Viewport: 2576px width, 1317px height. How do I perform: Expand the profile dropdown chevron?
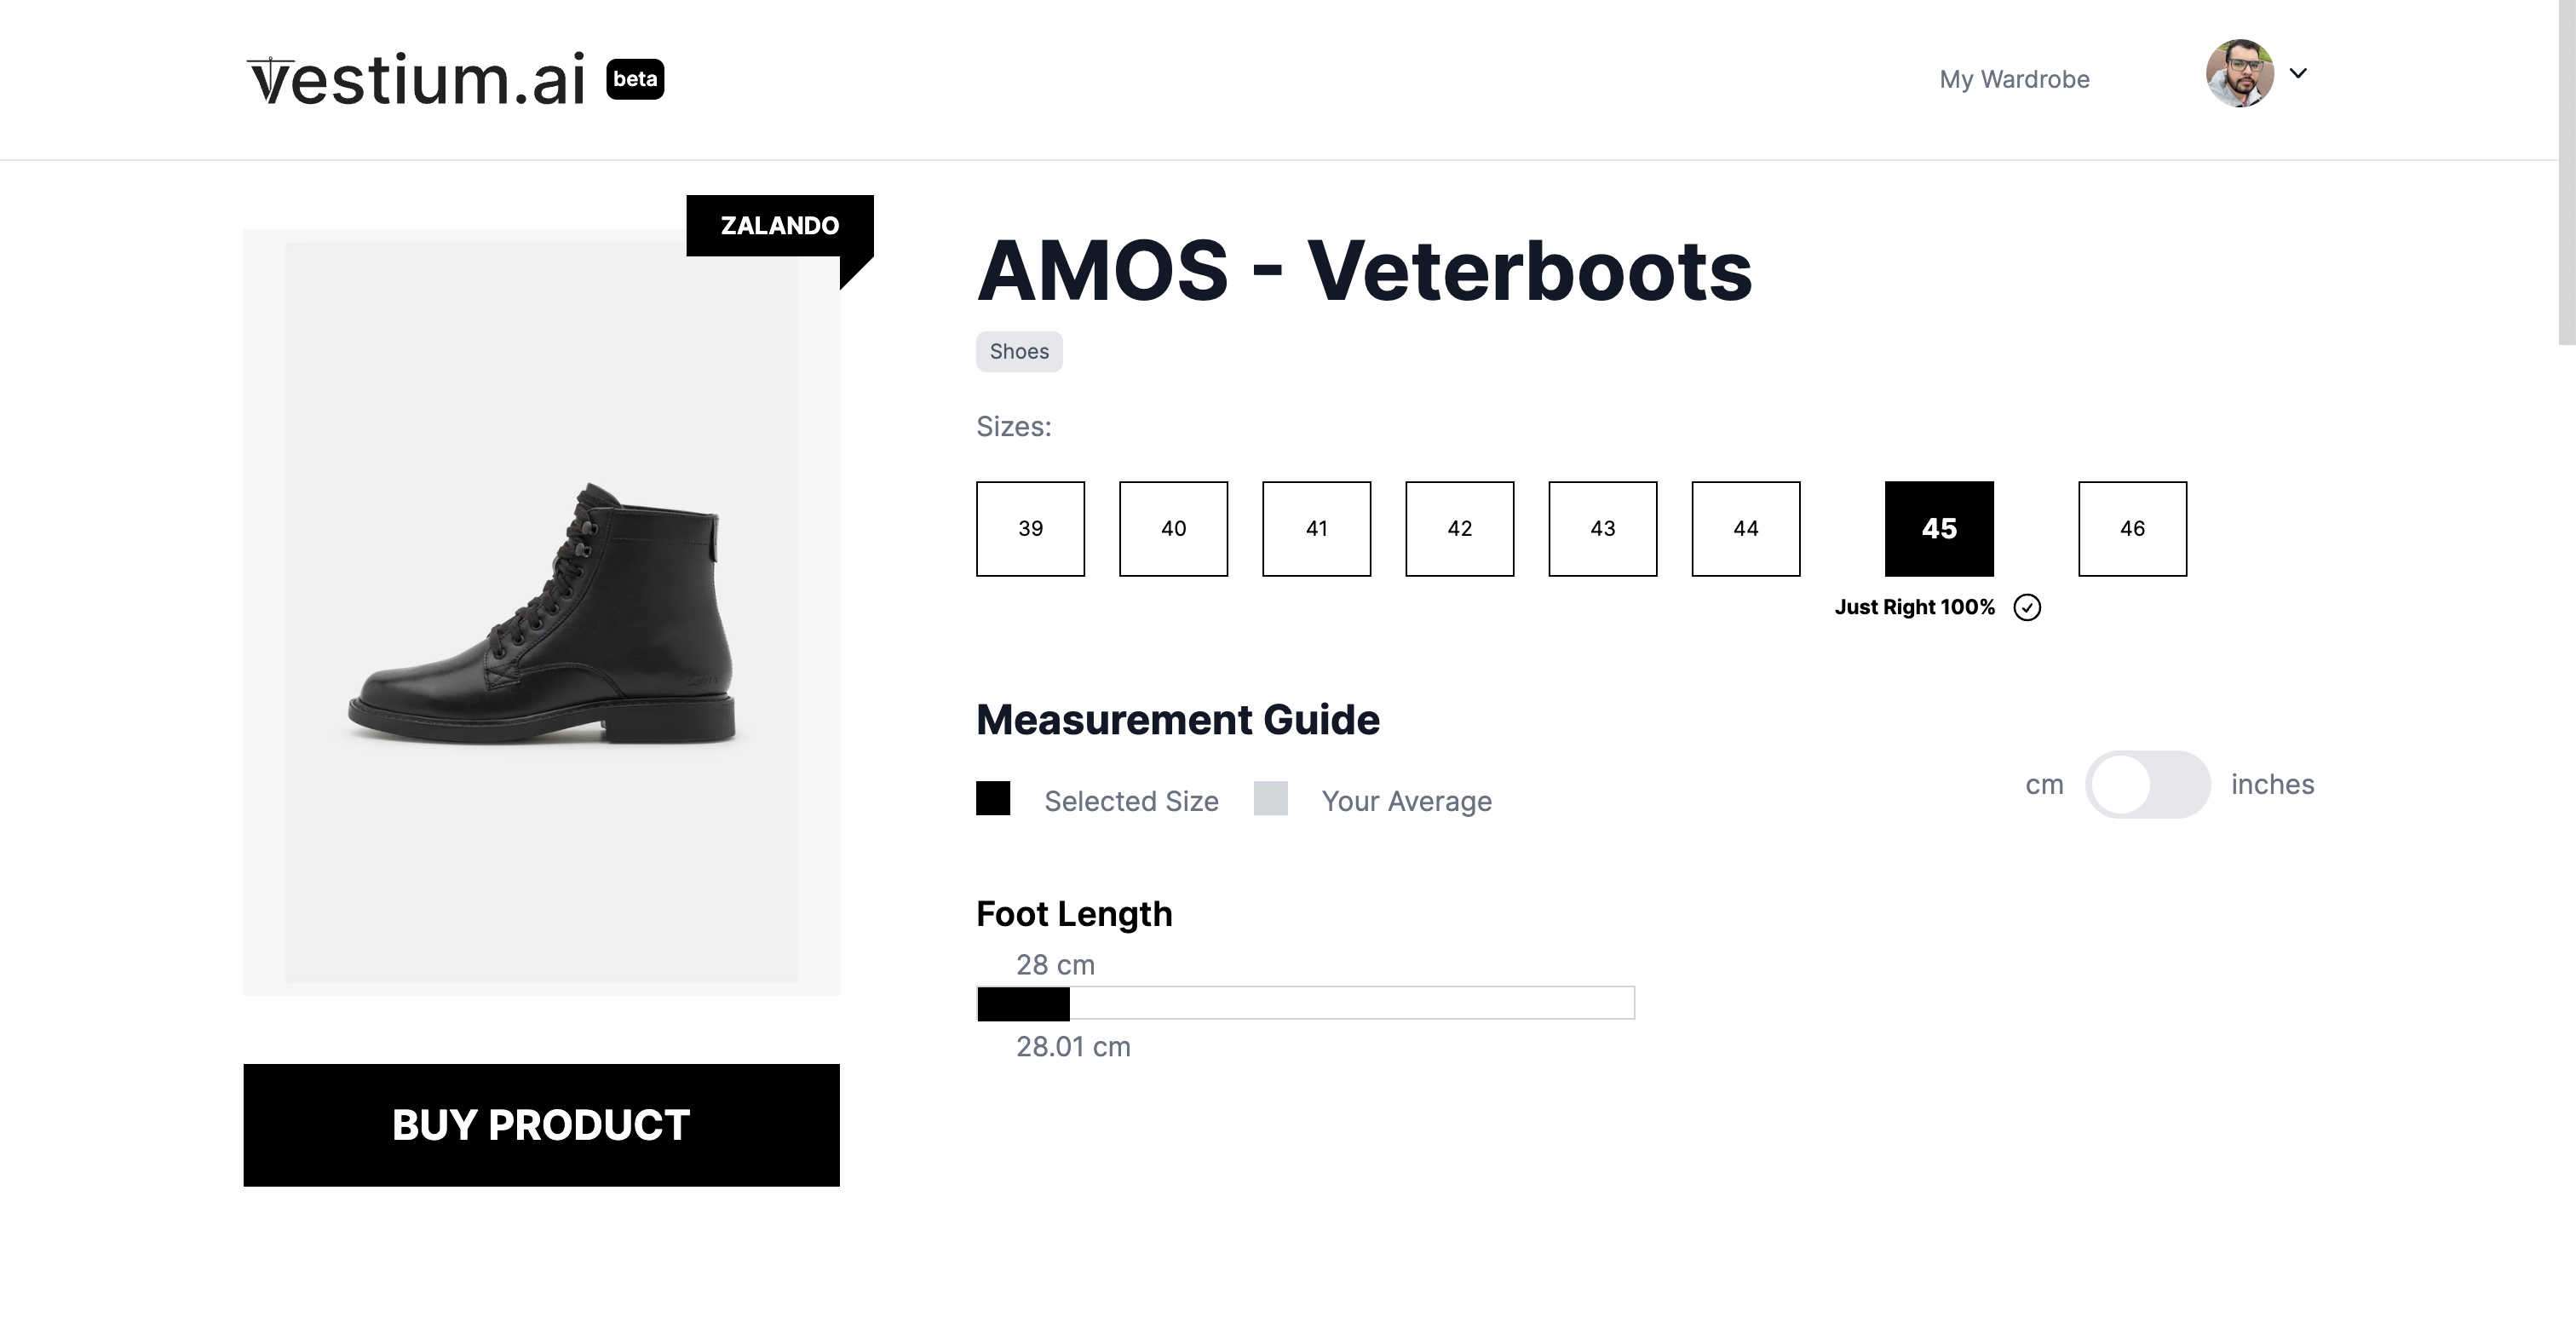point(2298,73)
